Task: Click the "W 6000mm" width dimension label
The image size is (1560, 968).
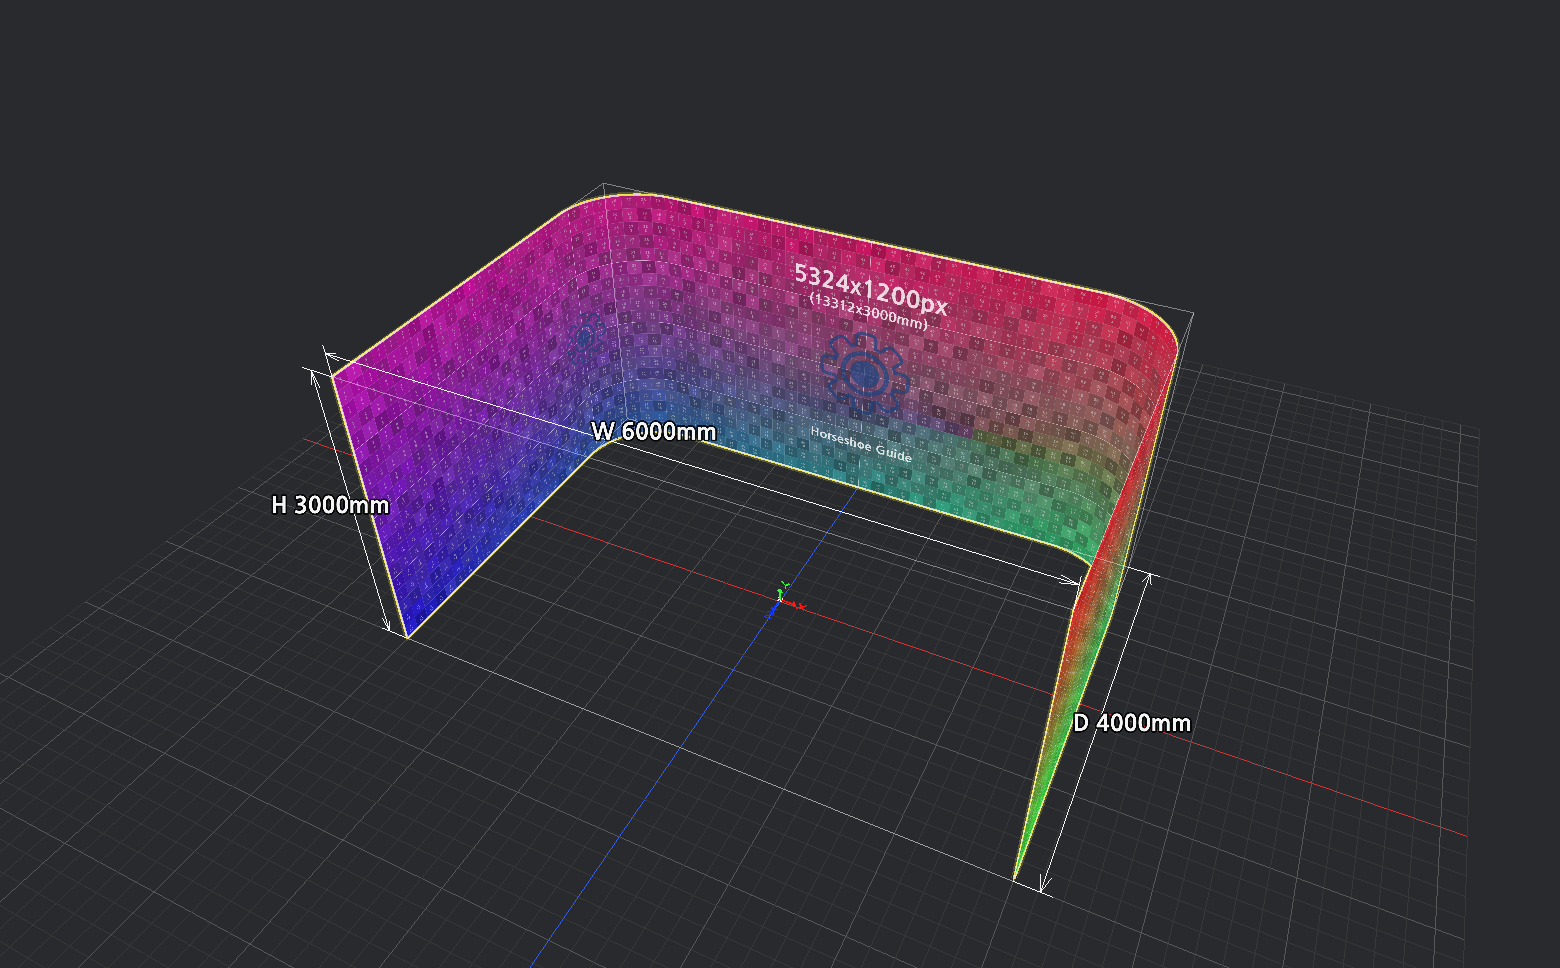Action: (654, 431)
